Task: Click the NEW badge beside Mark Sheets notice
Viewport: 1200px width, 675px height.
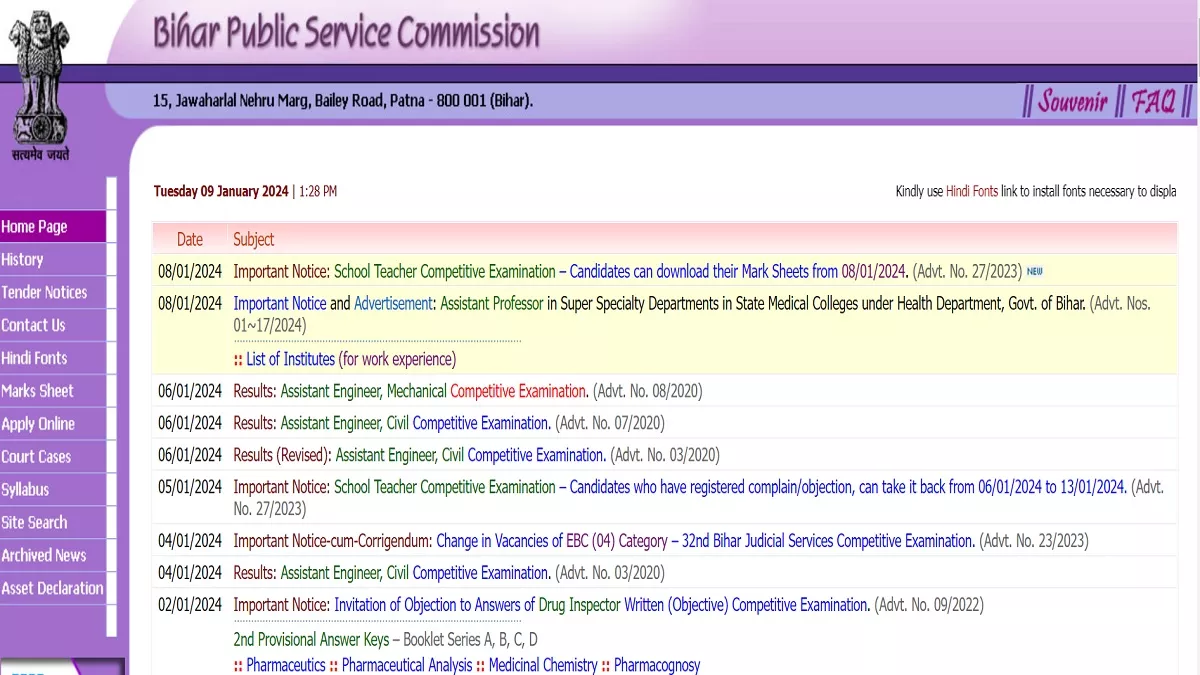Action: 1035,271
